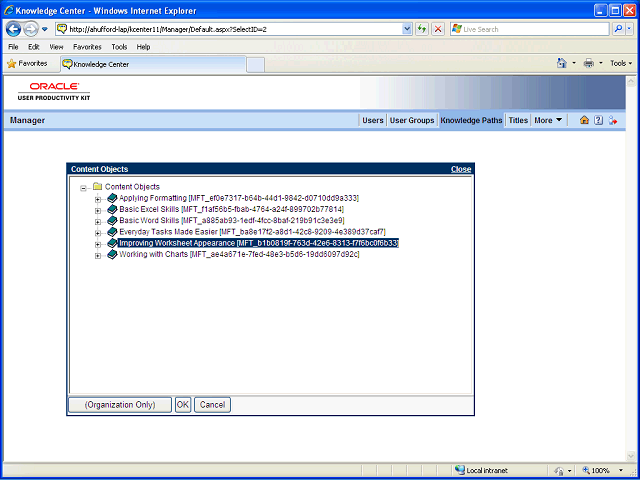Select Everyday Tasks Made Easier title

[252, 232]
